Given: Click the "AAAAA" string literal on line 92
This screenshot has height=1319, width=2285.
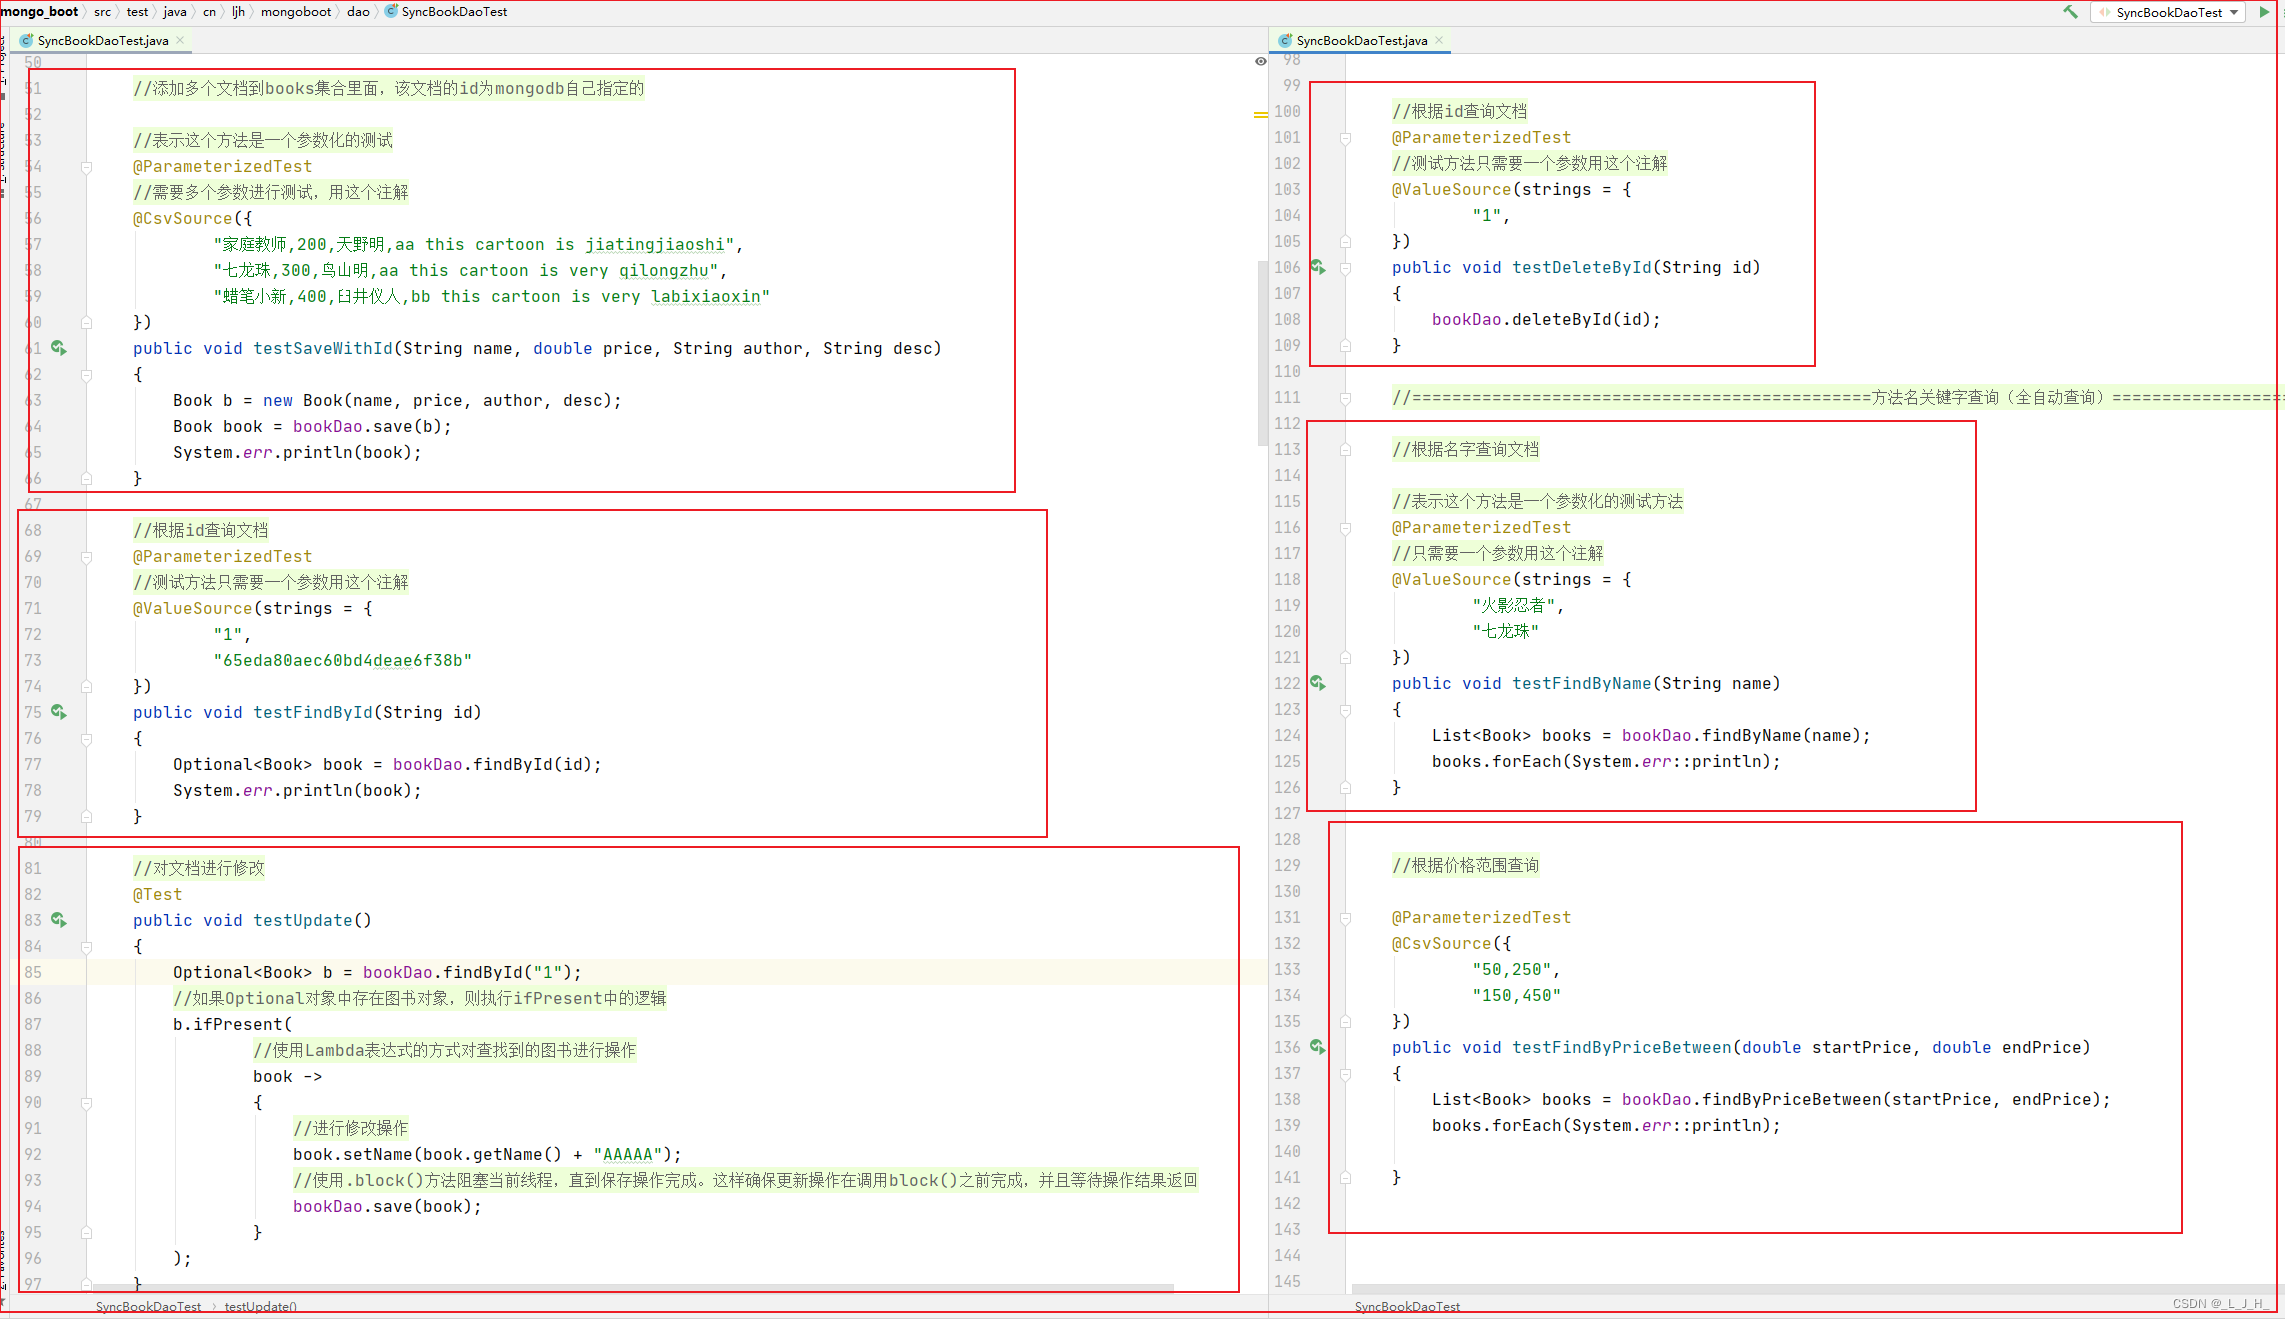Looking at the screenshot, I should pos(628,1154).
